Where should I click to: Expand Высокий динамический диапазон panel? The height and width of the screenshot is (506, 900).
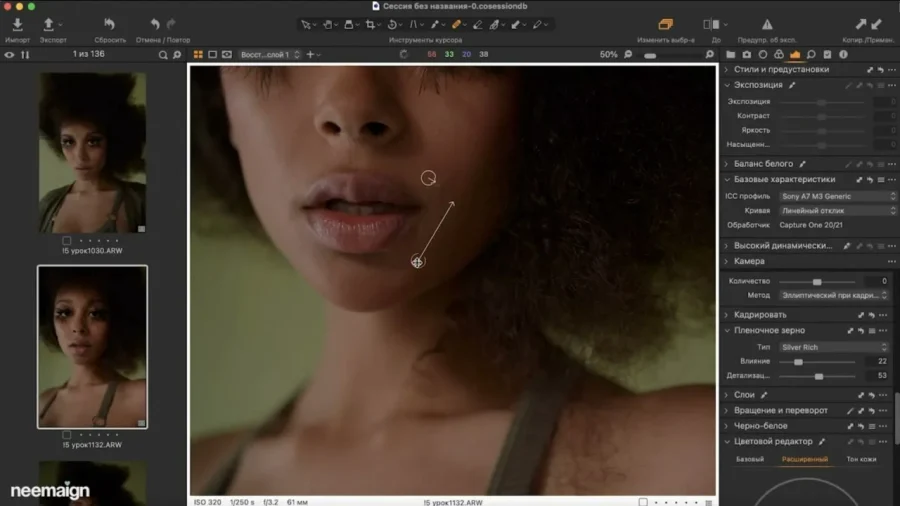pos(727,246)
